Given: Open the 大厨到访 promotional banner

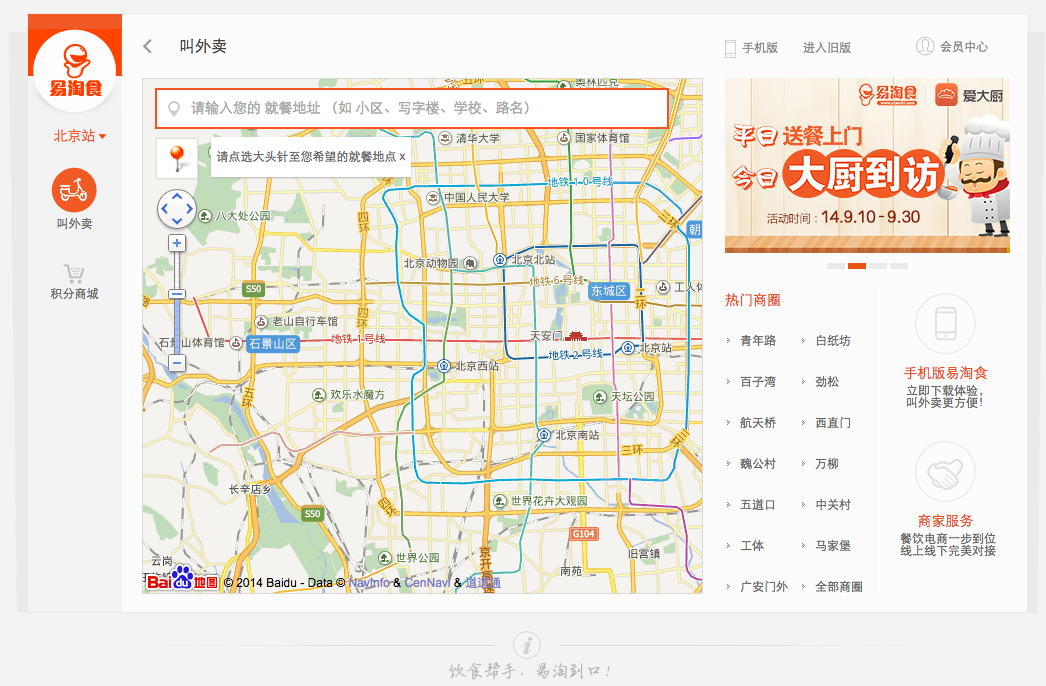Looking at the screenshot, I should point(867,165).
